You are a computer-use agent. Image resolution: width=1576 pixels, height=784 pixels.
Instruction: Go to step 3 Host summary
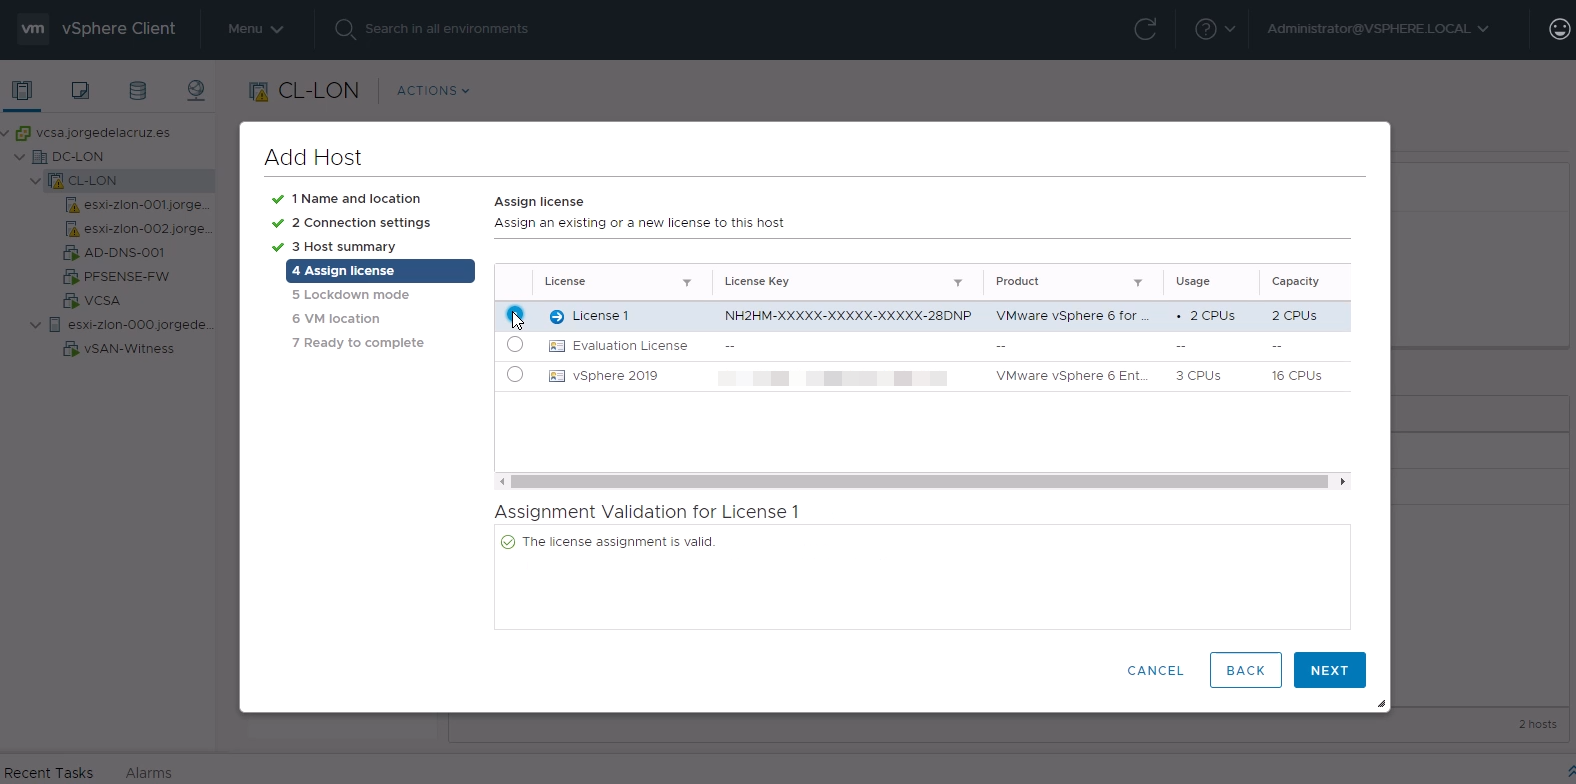click(x=343, y=247)
